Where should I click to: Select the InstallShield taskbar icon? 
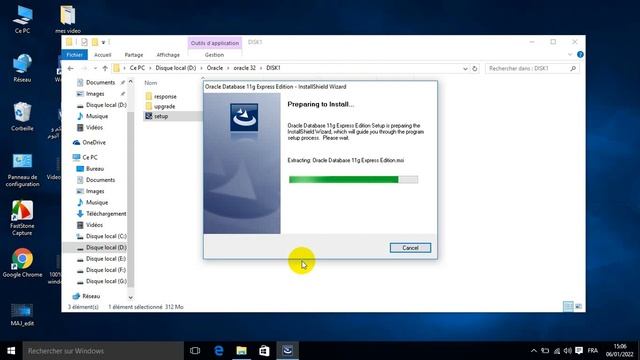[287, 351]
